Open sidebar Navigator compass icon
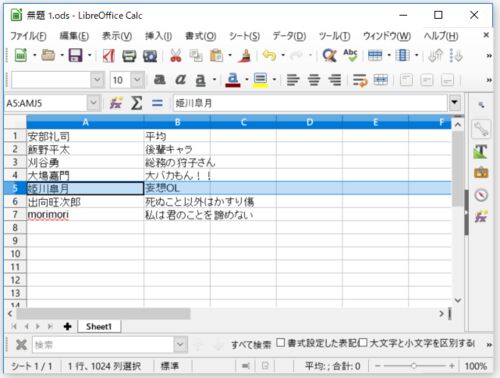500x378 pixels. pyautogui.click(x=481, y=195)
